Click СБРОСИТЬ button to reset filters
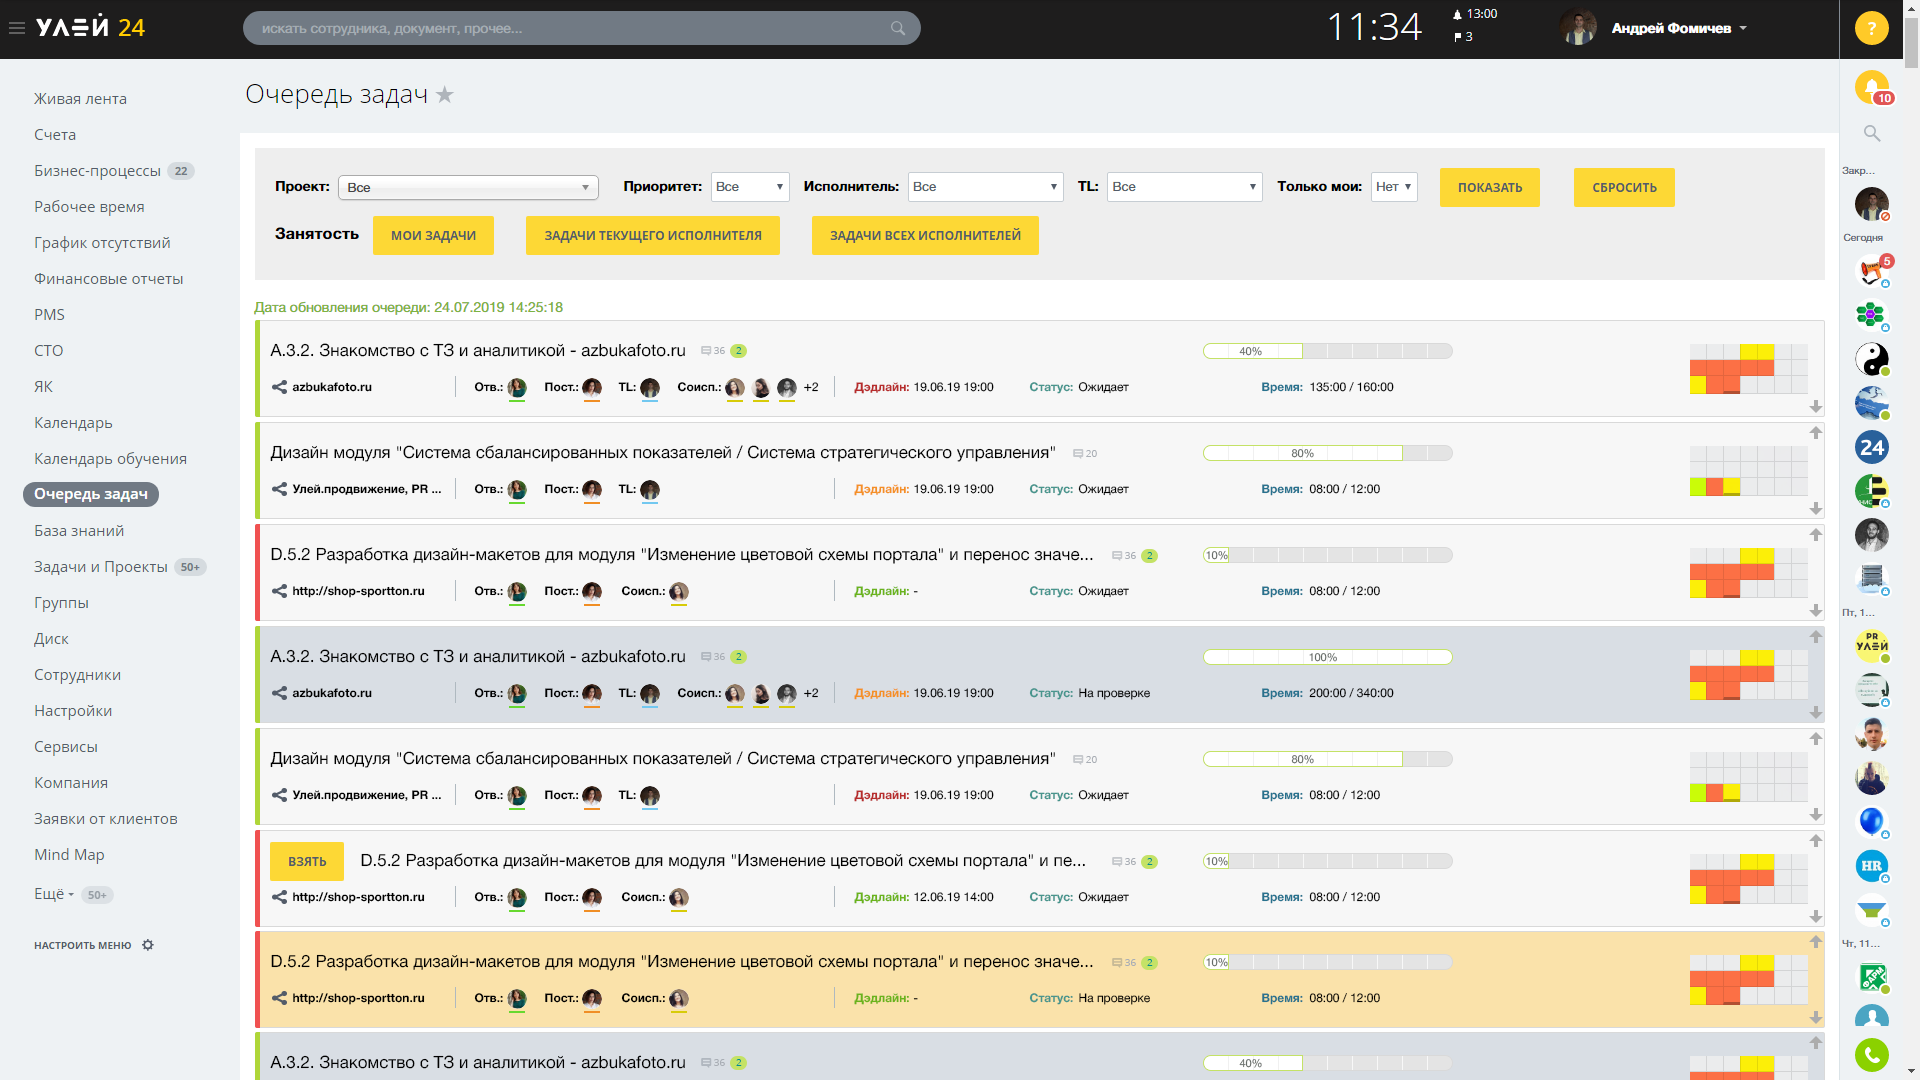 tap(1625, 186)
